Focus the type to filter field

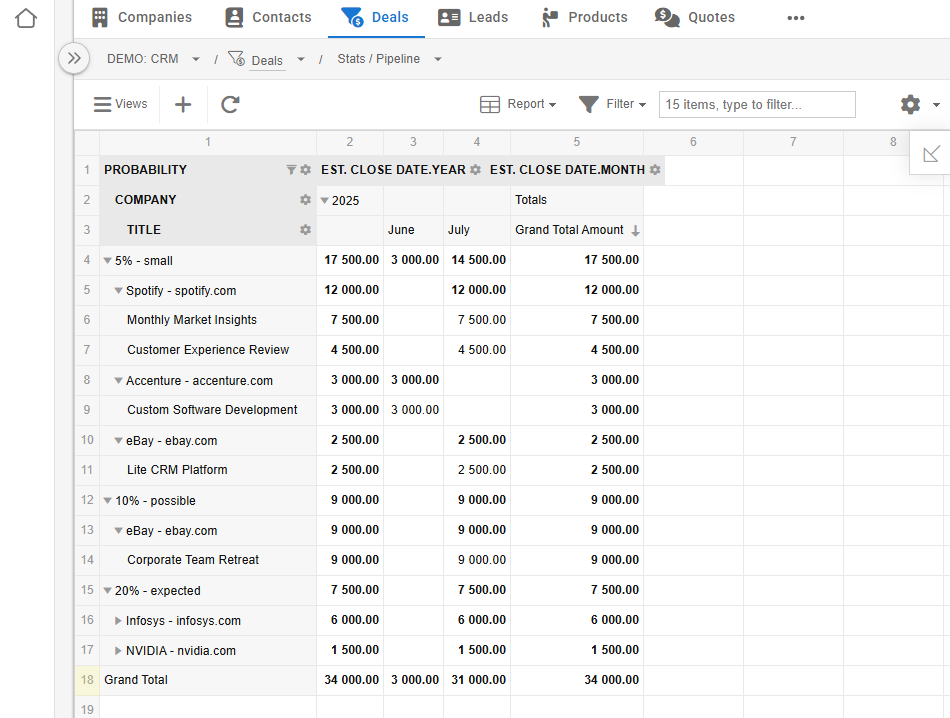click(x=757, y=104)
